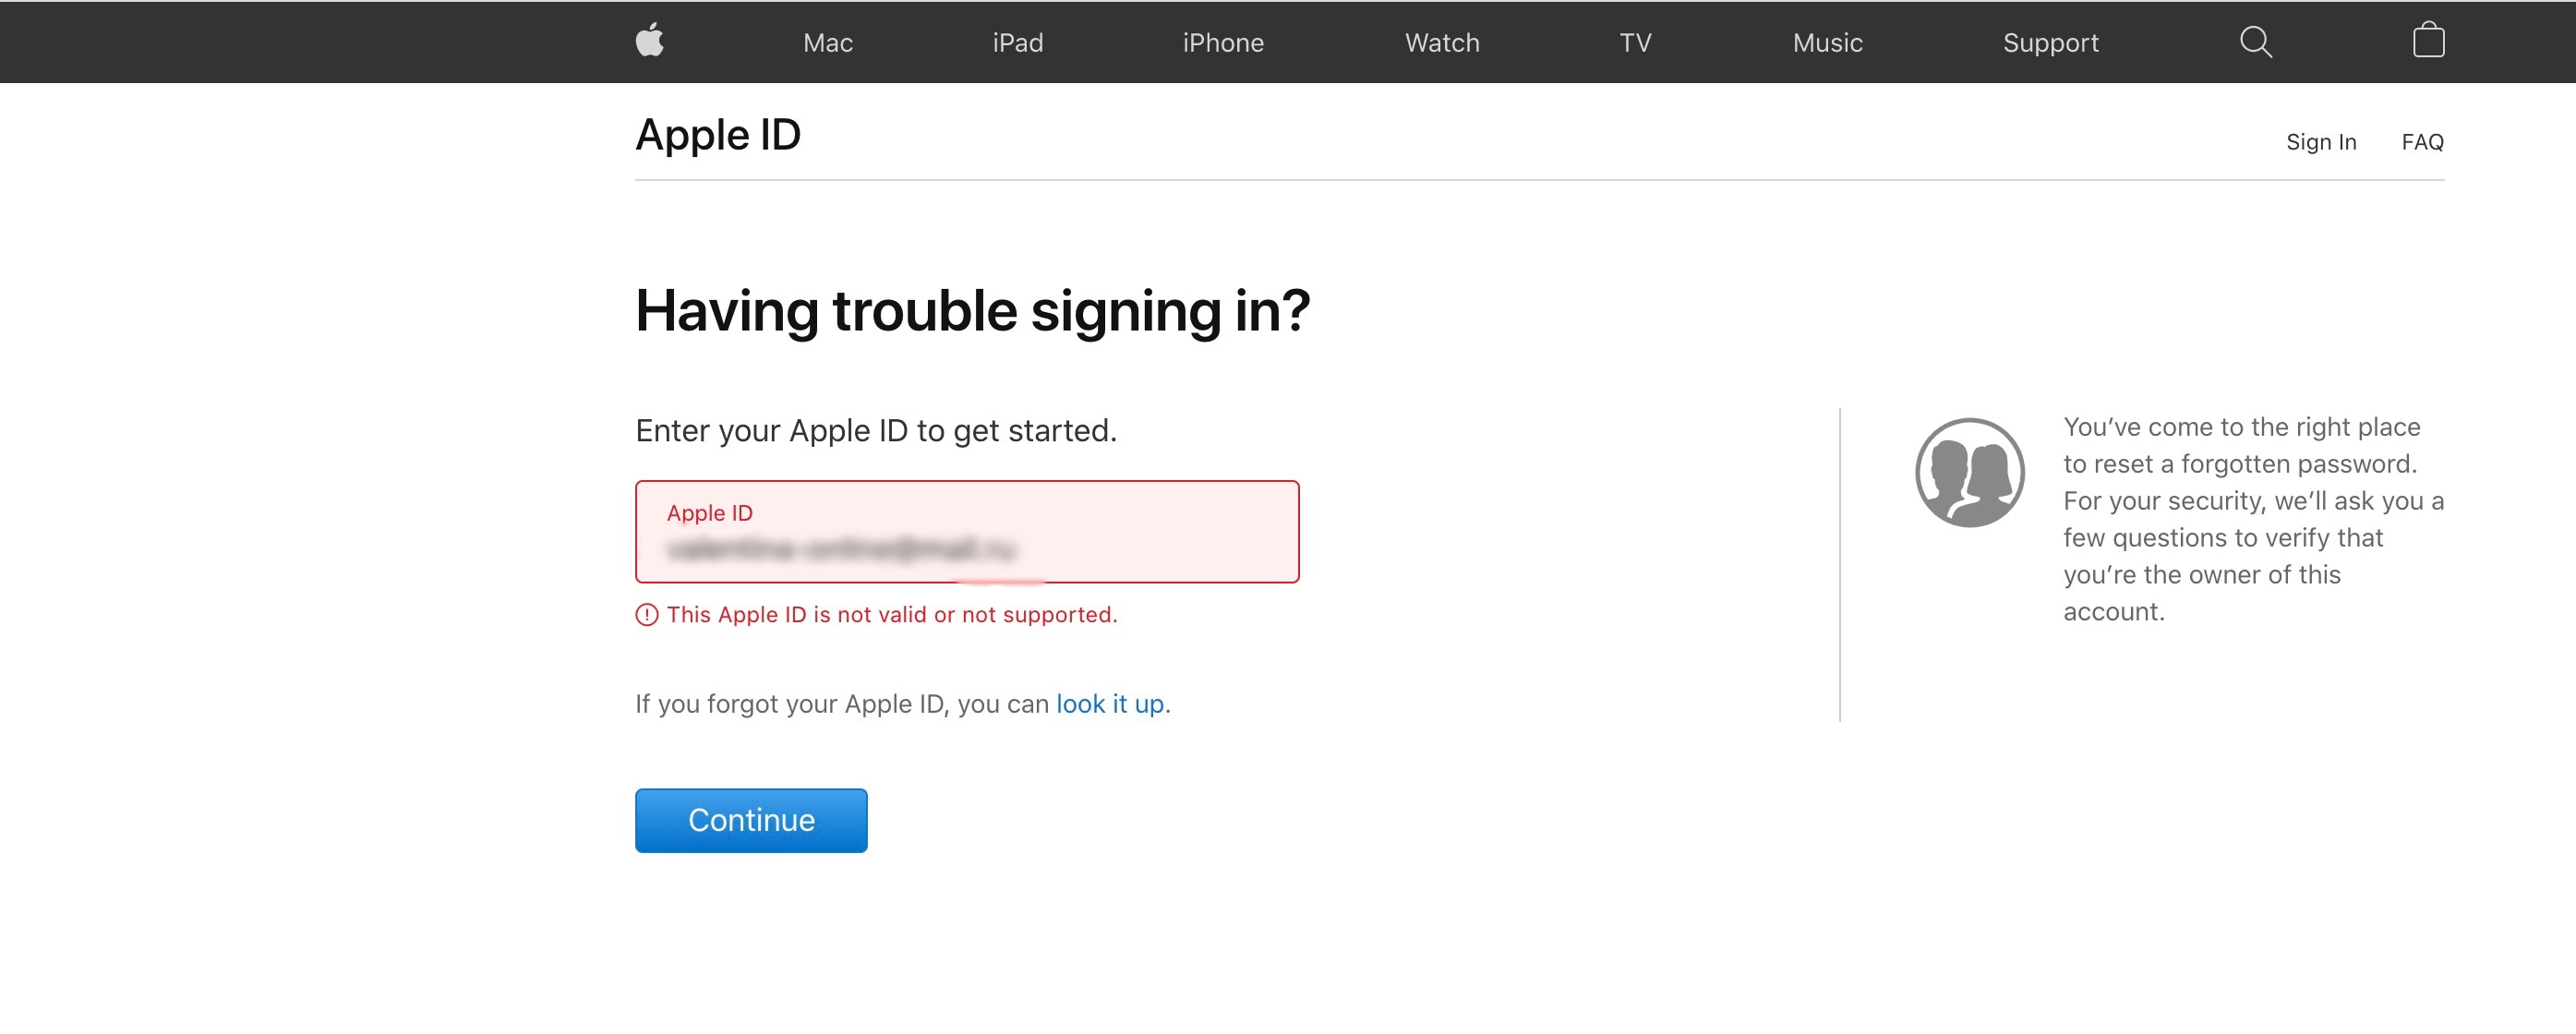Open the Music menu item
The image size is (2576, 1034).
(1827, 42)
